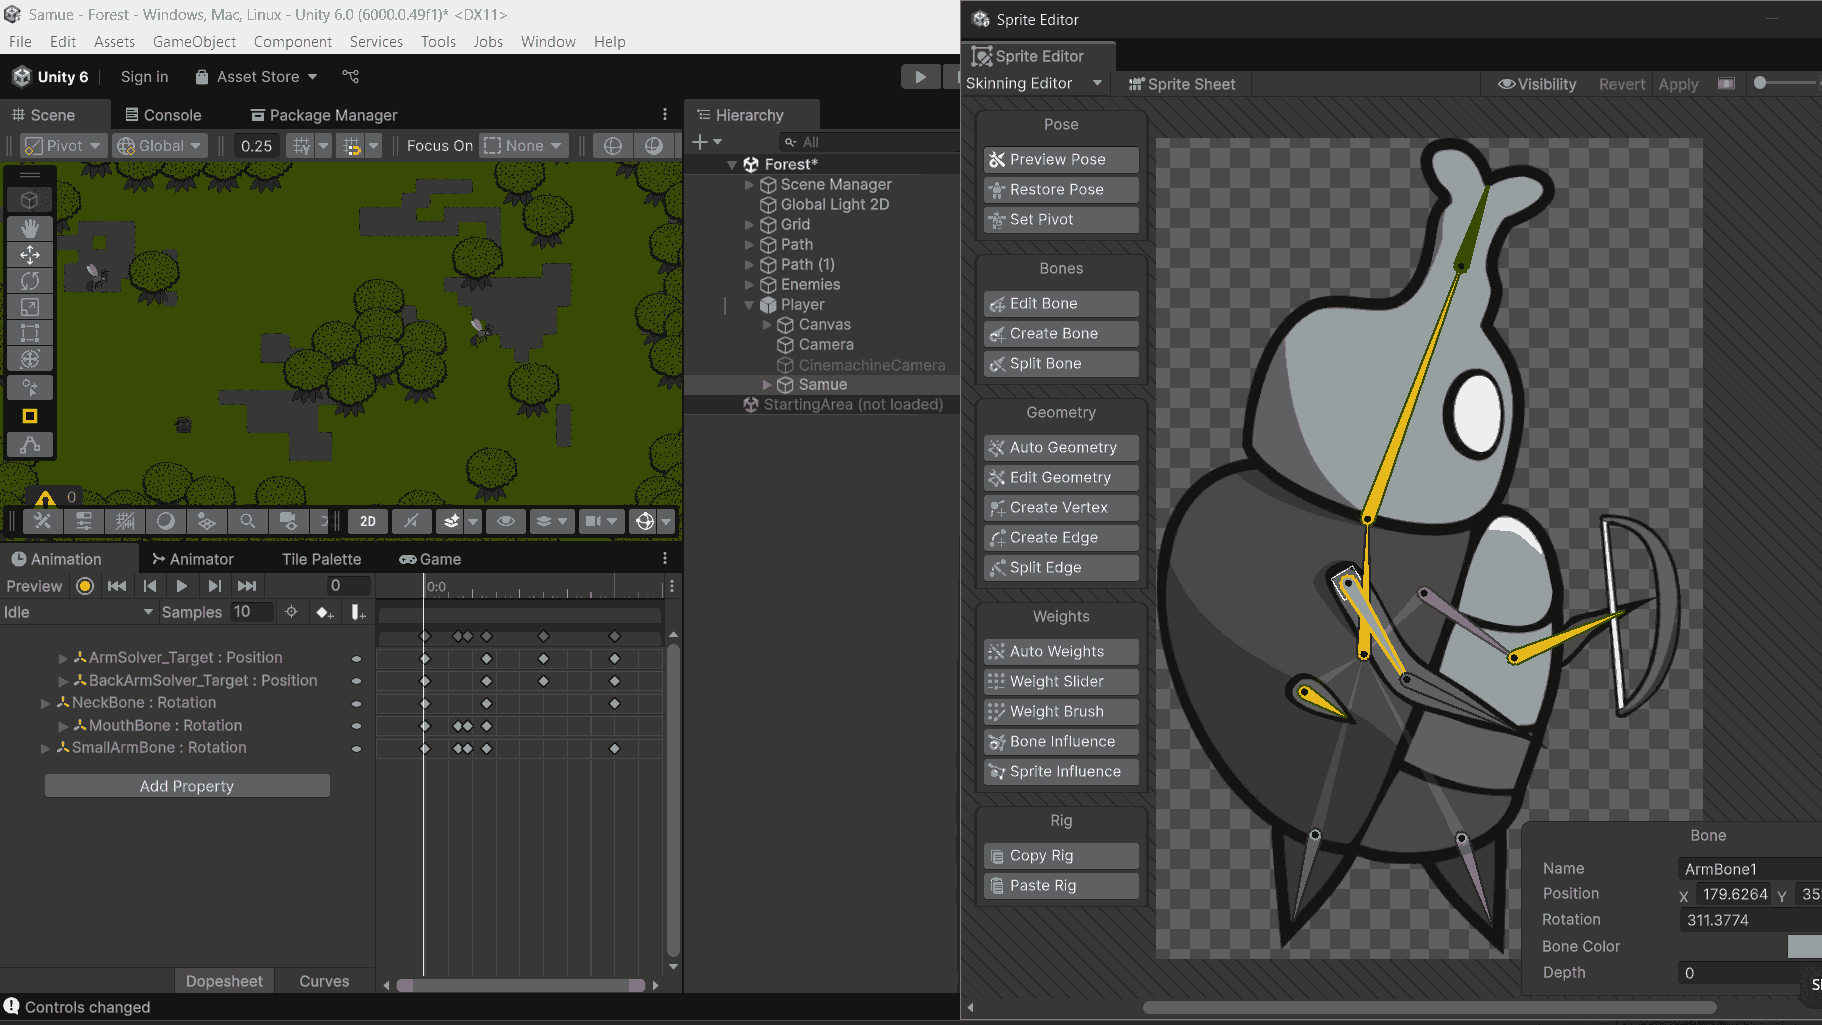
Task: Select the Edit Bone tool
Action: [x=1061, y=303]
